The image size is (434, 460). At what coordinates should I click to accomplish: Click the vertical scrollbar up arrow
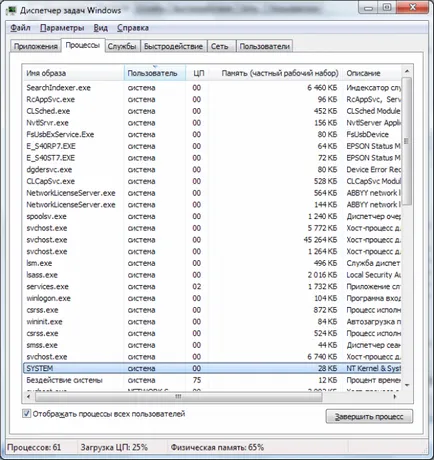coord(407,71)
